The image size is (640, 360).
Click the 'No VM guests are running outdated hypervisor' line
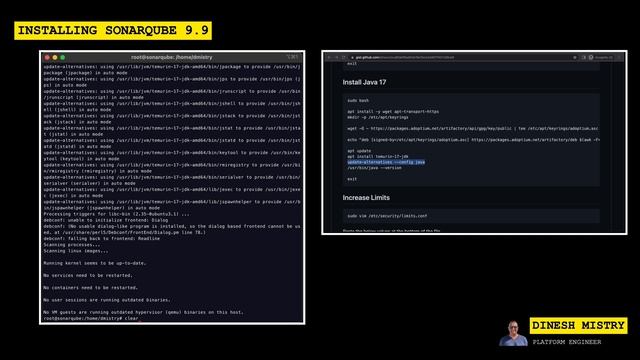[143, 312]
